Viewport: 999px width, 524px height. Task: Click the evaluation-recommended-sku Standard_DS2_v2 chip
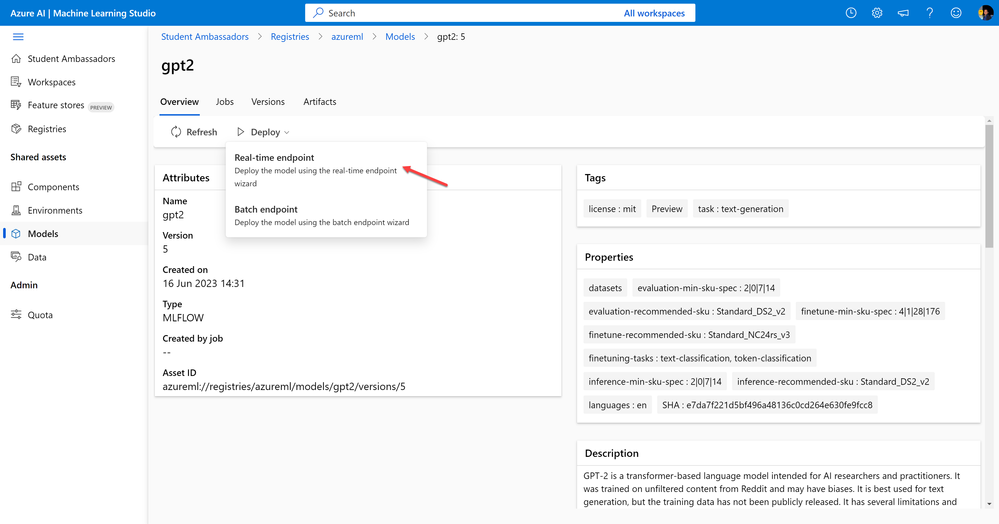pos(687,312)
